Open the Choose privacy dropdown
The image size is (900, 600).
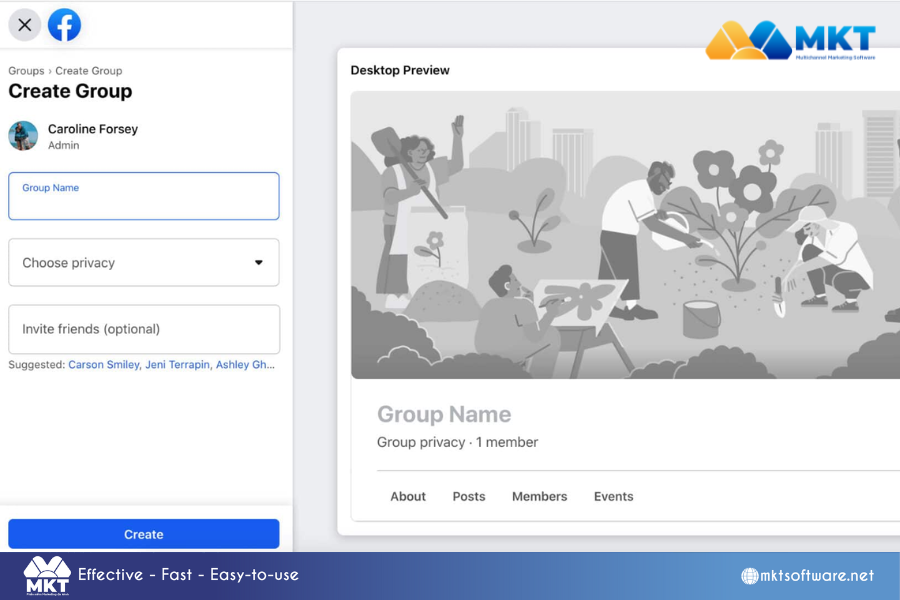pos(143,262)
